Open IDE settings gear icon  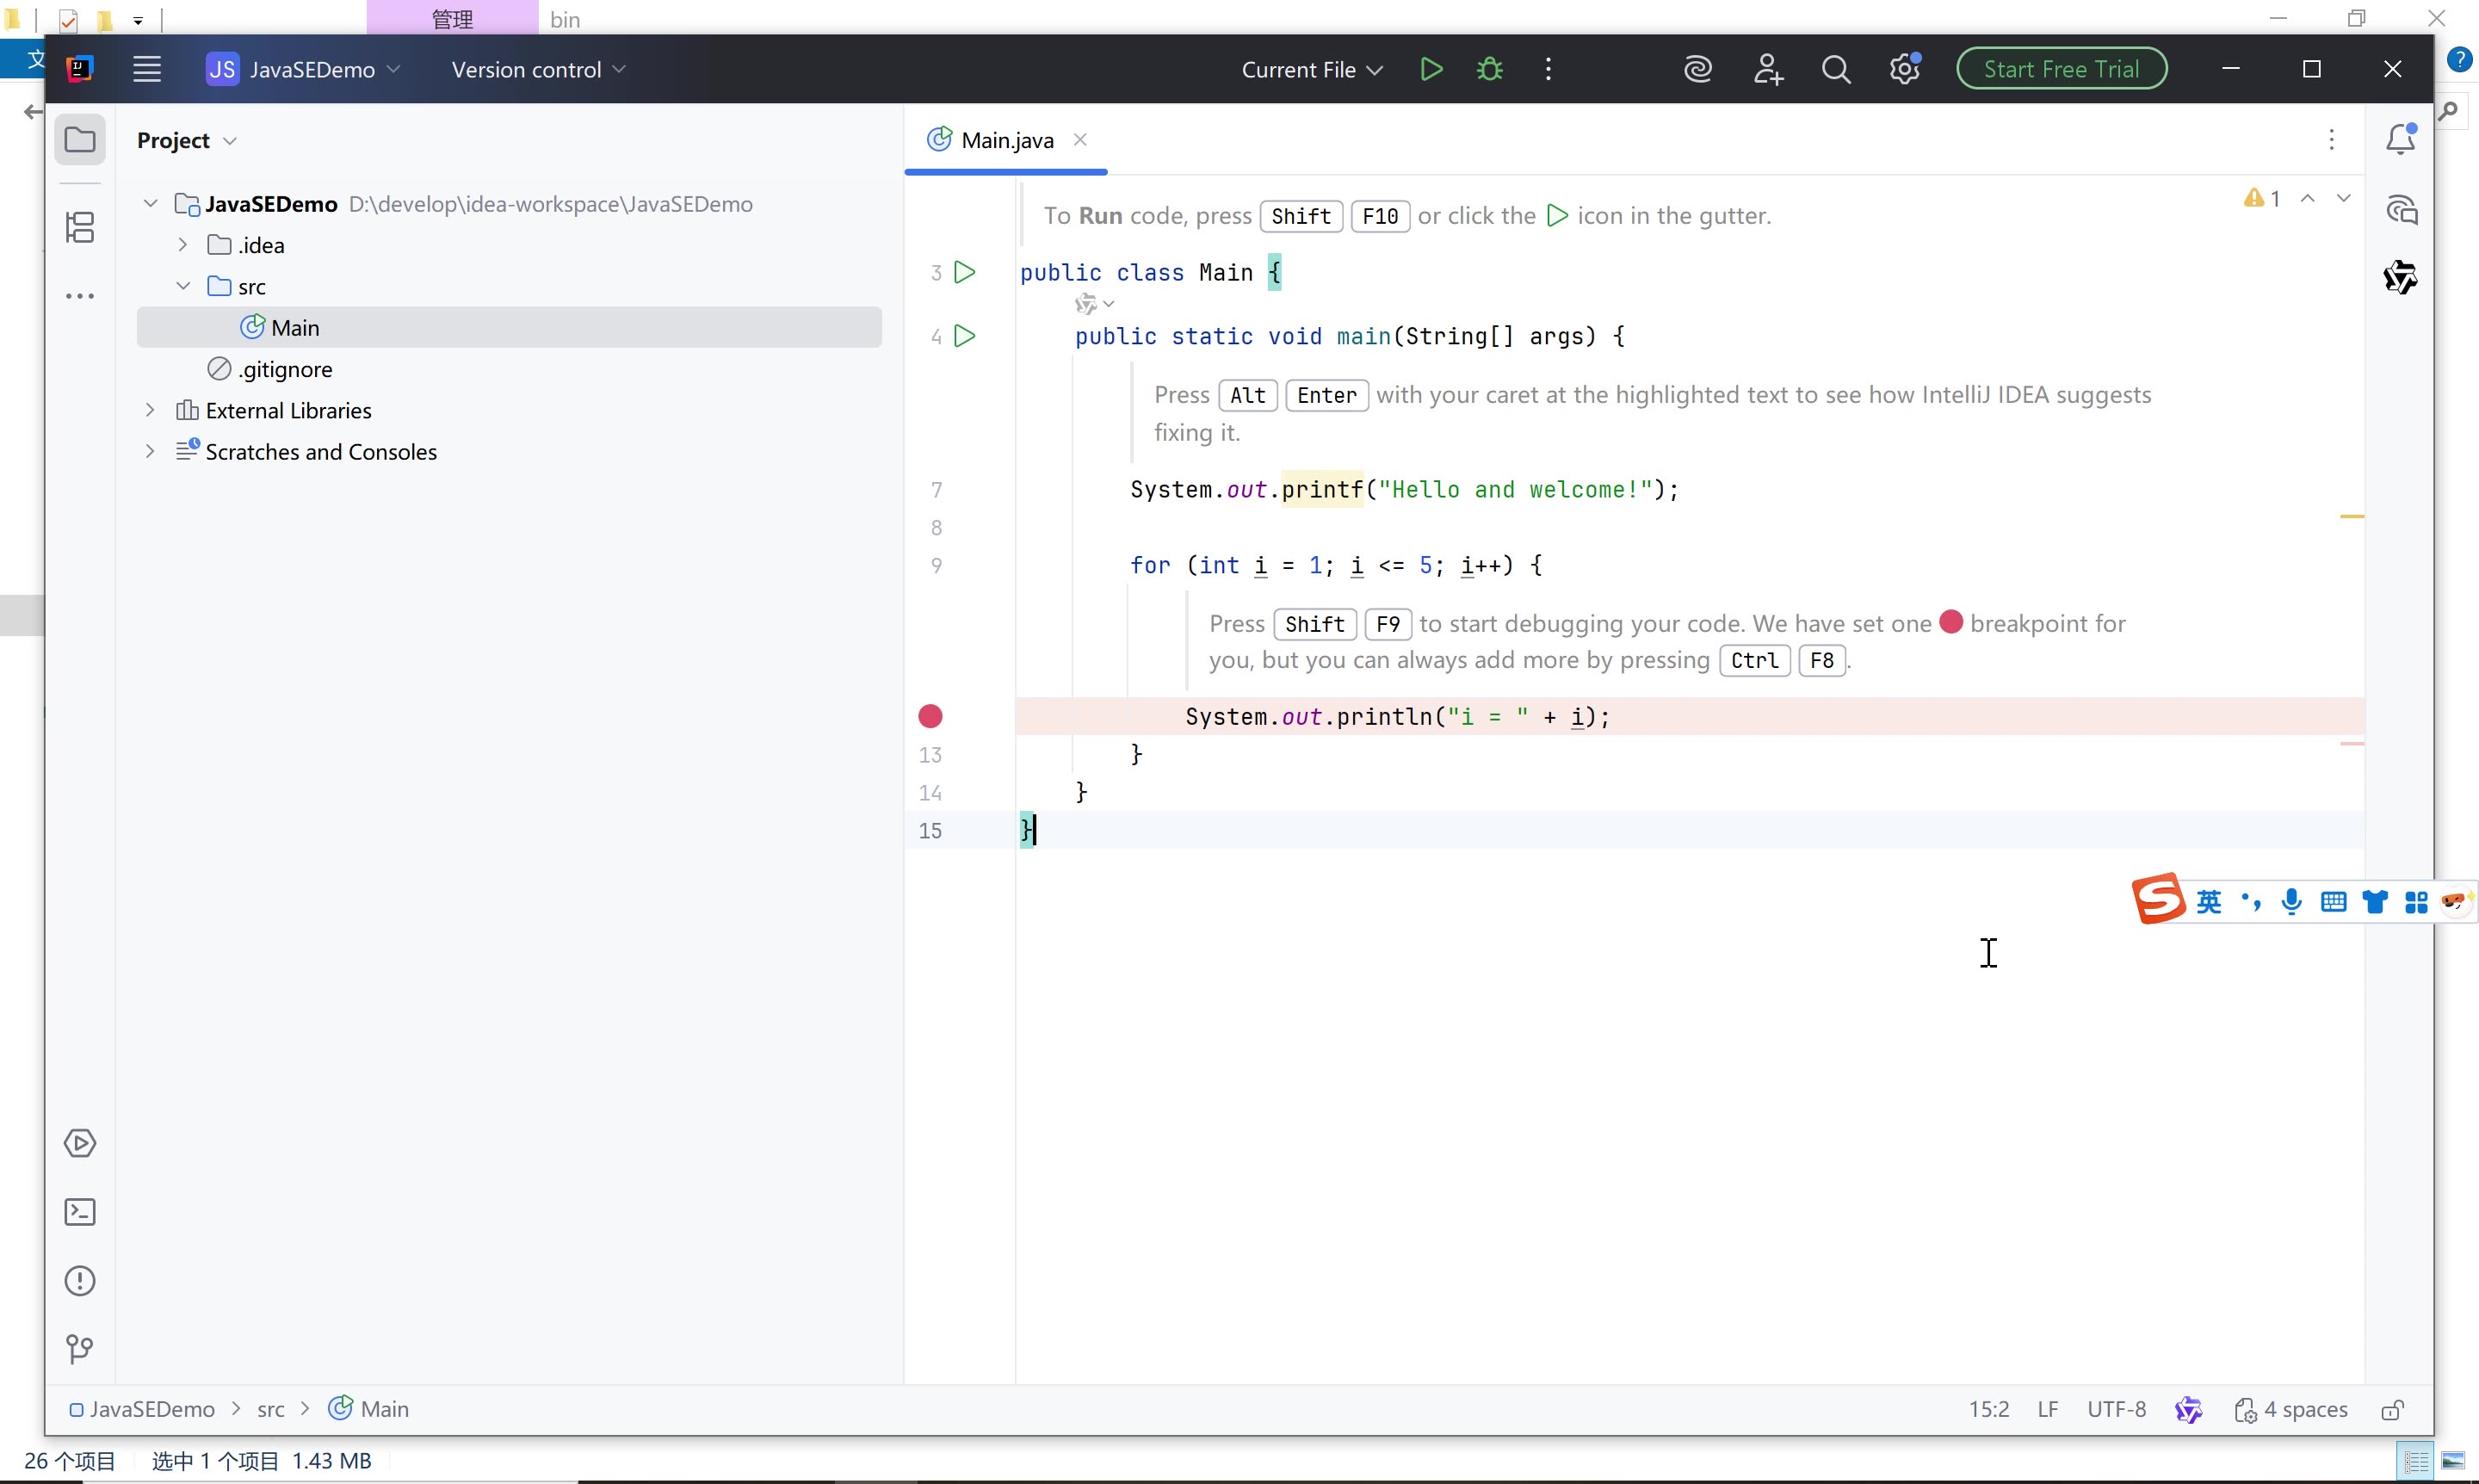click(x=1905, y=69)
